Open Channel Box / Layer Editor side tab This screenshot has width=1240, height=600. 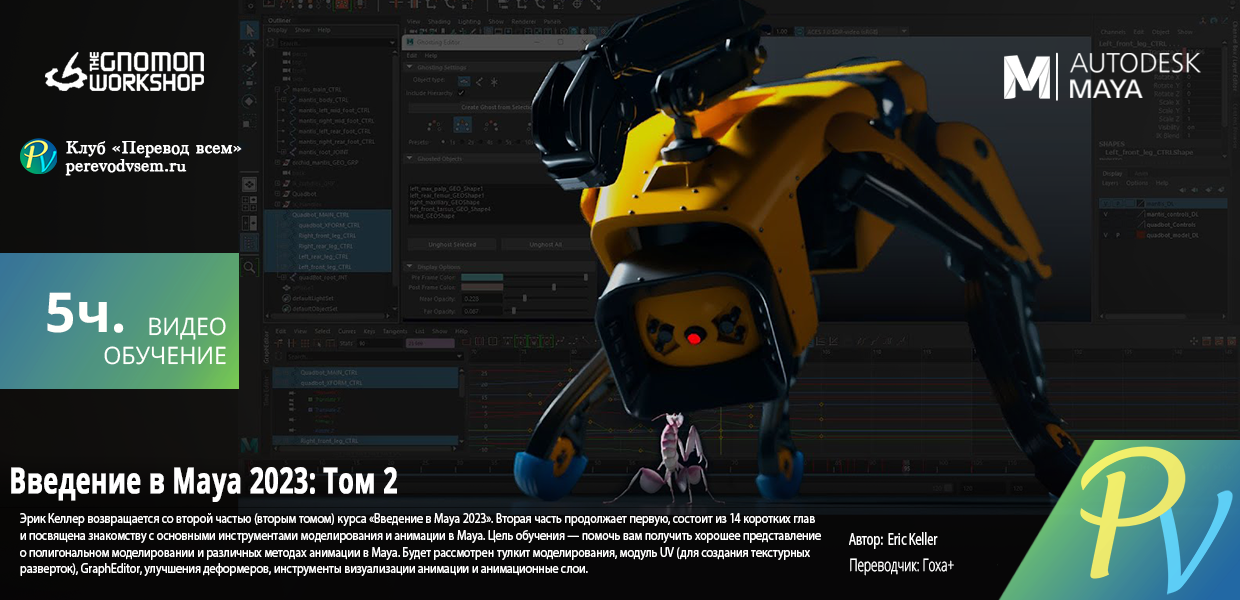(x=1236, y=56)
